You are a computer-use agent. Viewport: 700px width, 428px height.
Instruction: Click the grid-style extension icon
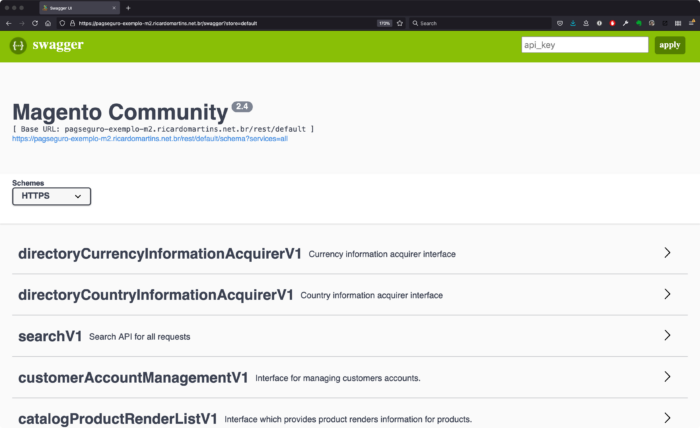point(678,23)
